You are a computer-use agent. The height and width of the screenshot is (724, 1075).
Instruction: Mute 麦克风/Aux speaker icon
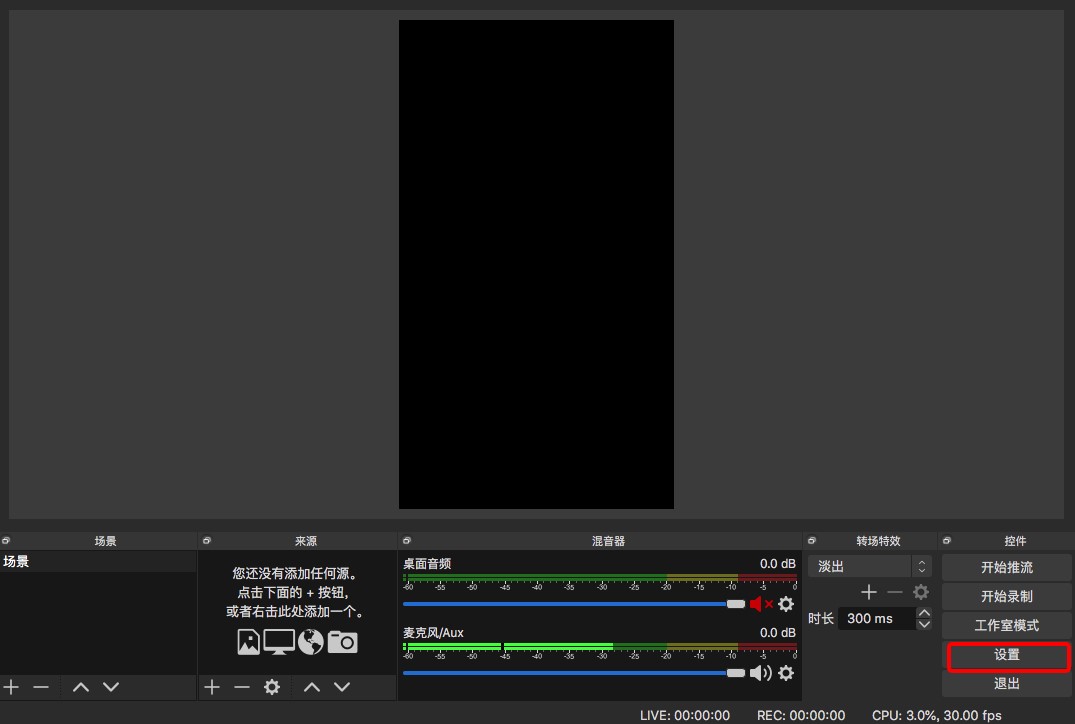[x=760, y=673]
